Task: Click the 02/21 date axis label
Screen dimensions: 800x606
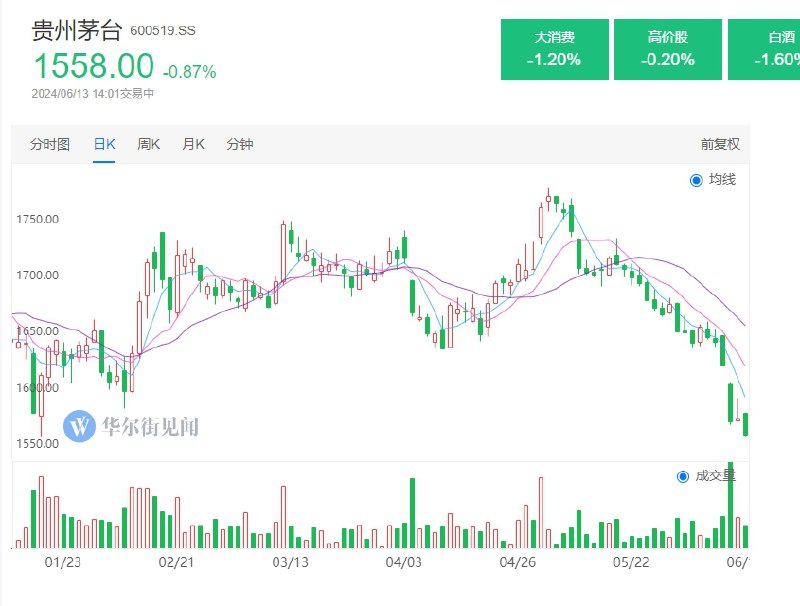Action: [176, 562]
